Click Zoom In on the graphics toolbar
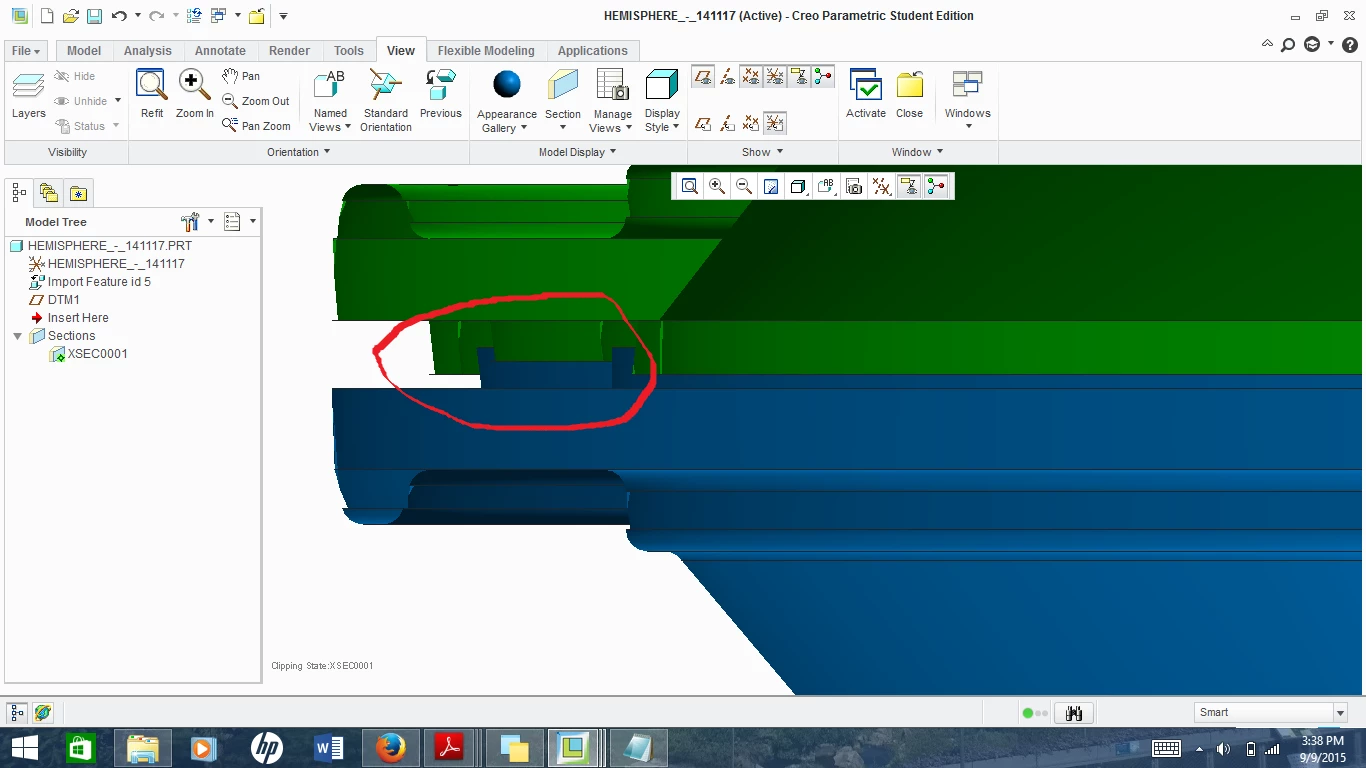 pyautogui.click(x=717, y=186)
